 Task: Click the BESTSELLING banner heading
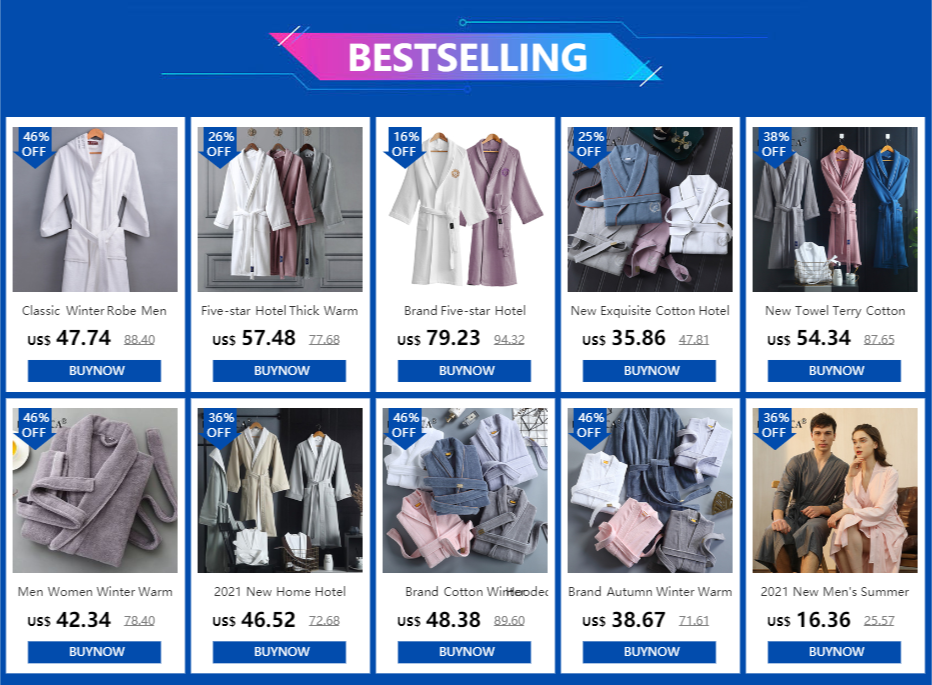click(x=468, y=57)
